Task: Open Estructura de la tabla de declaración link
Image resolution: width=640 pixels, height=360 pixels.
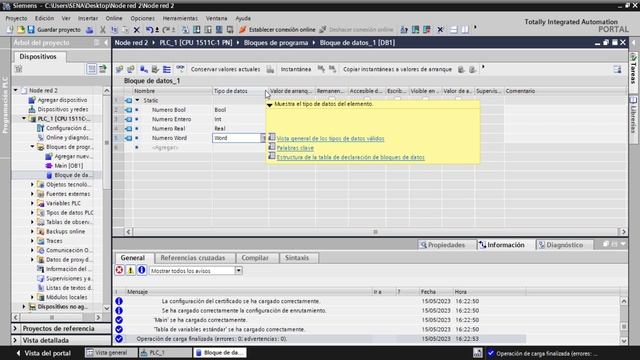Action: tap(351, 157)
